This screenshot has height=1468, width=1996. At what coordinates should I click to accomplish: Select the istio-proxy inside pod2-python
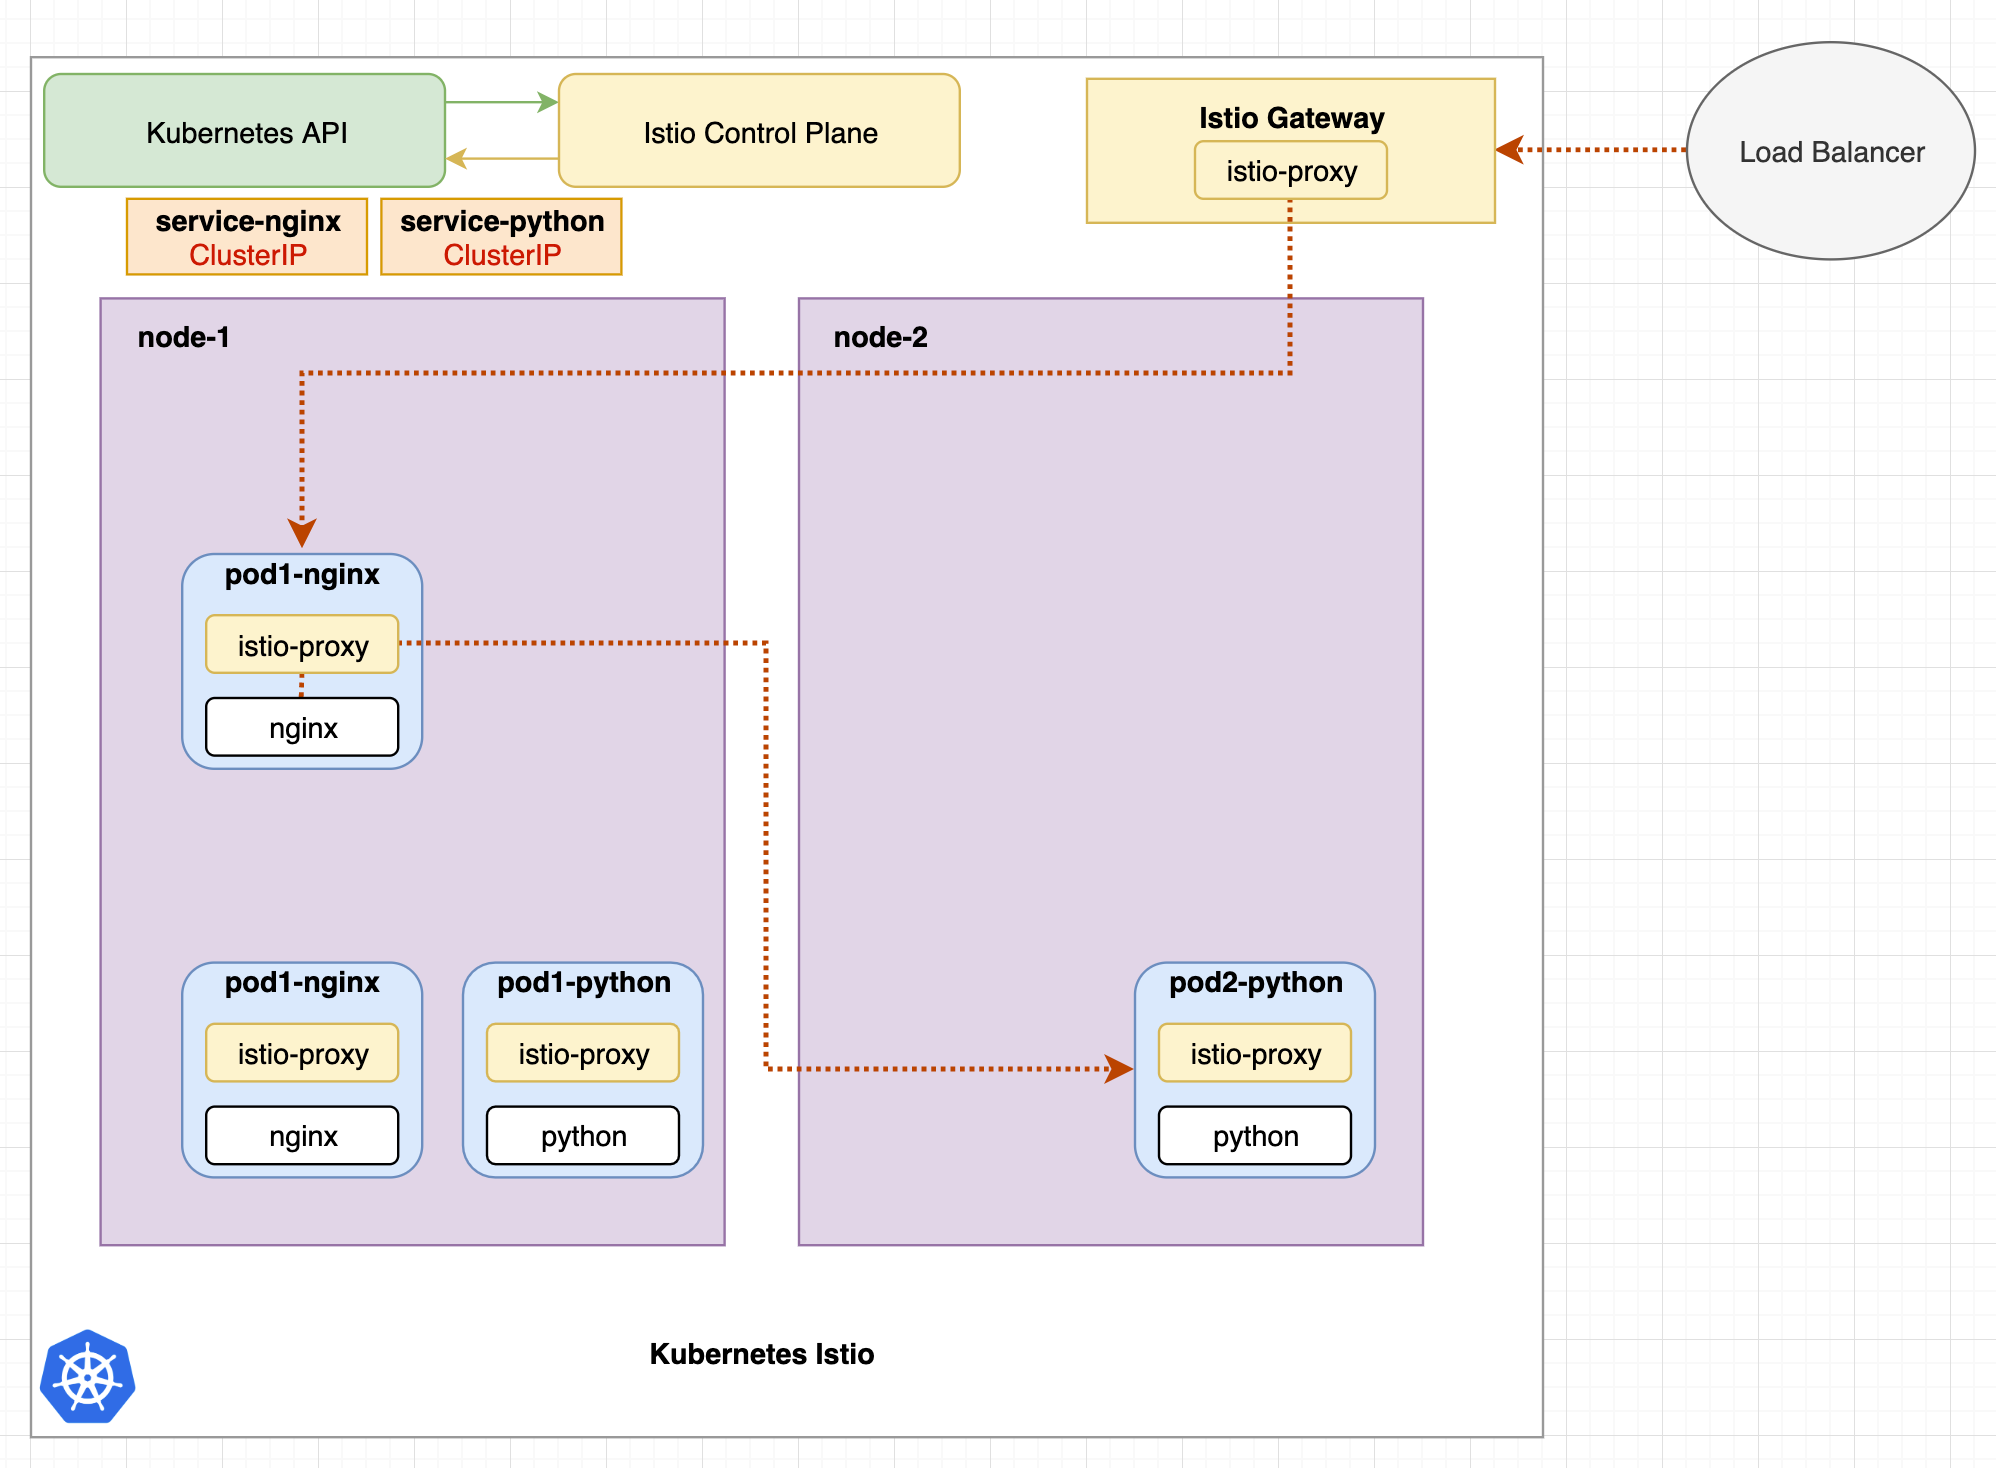[1254, 1052]
